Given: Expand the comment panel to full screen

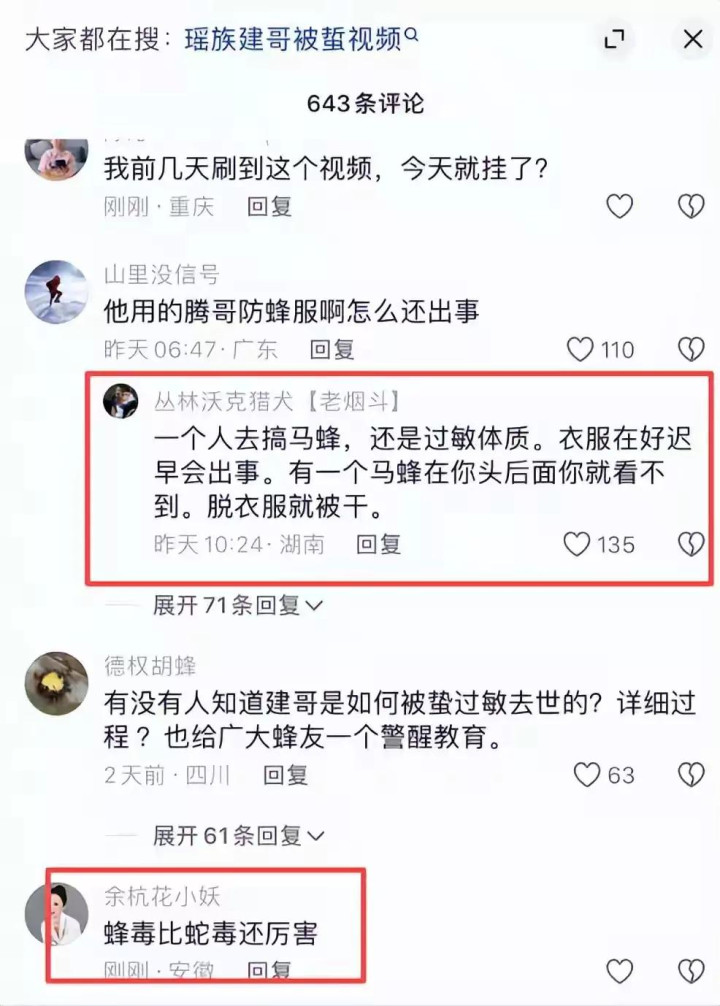Looking at the screenshot, I should pos(615,39).
